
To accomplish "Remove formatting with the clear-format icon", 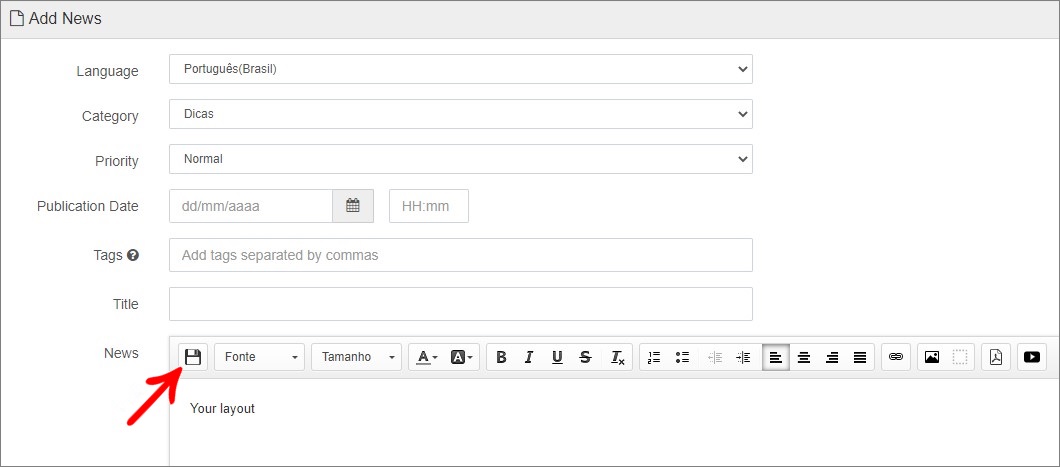I will (x=617, y=358).
